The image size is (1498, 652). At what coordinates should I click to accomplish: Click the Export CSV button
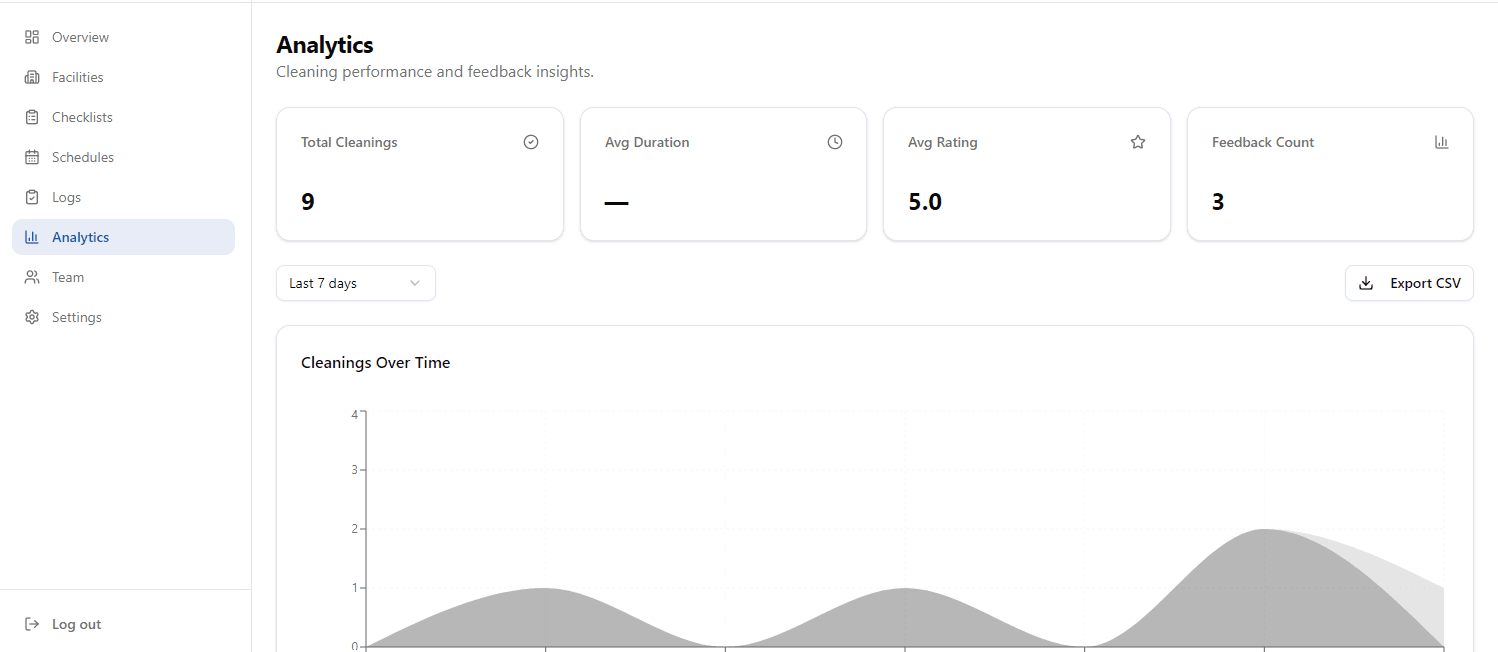point(1409,282)
